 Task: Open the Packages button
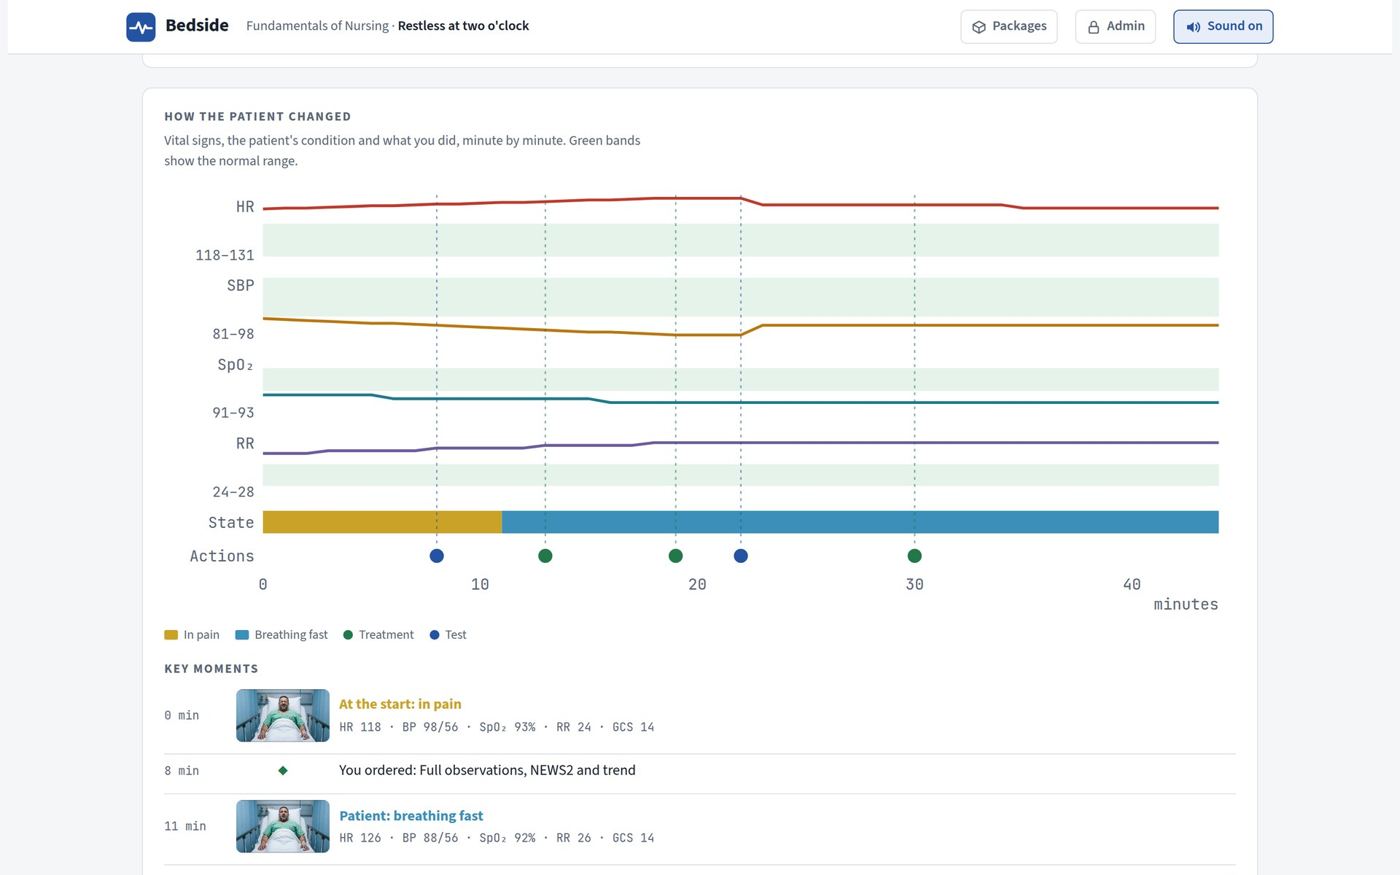(x=1008, y=27)
